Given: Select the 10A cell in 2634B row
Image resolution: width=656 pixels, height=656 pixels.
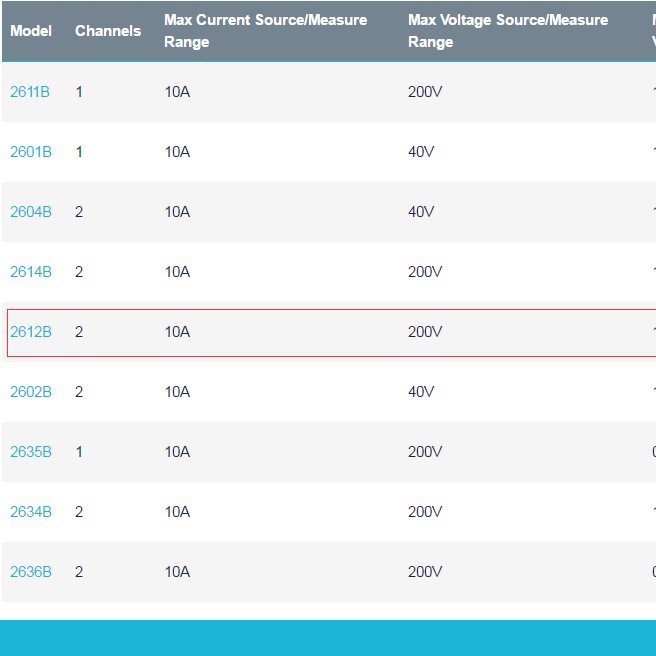Looking at the screenshot, I should (x=177, y=512).
